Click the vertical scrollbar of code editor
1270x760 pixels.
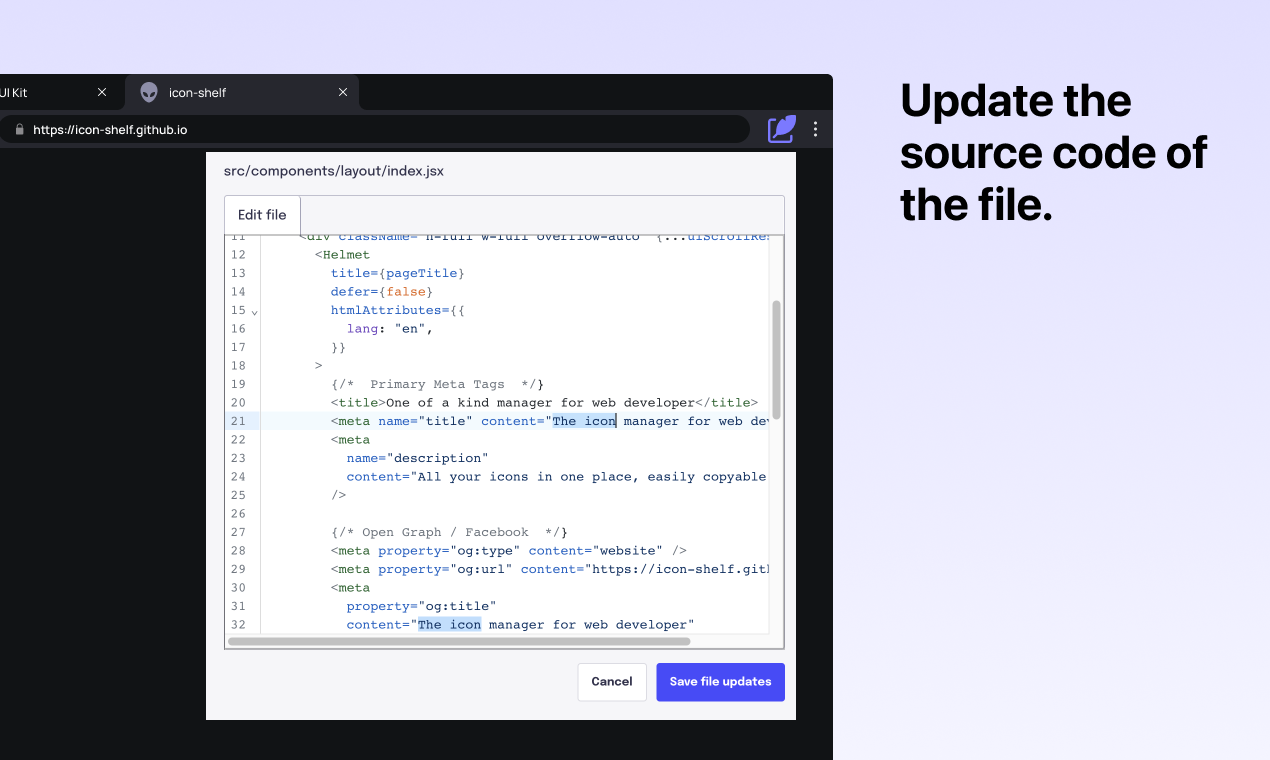click(776, 360)
